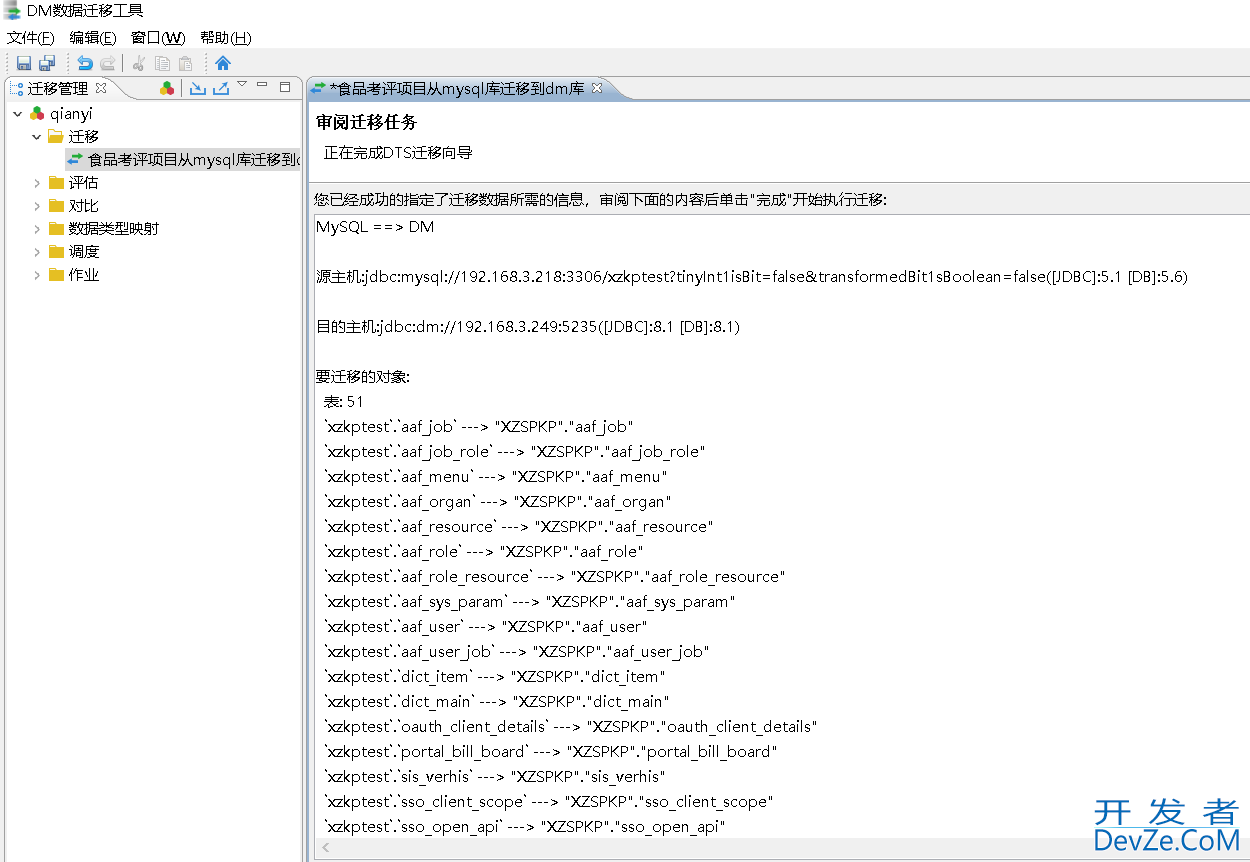Select the qianyi project in tree

tap(71, 114)
